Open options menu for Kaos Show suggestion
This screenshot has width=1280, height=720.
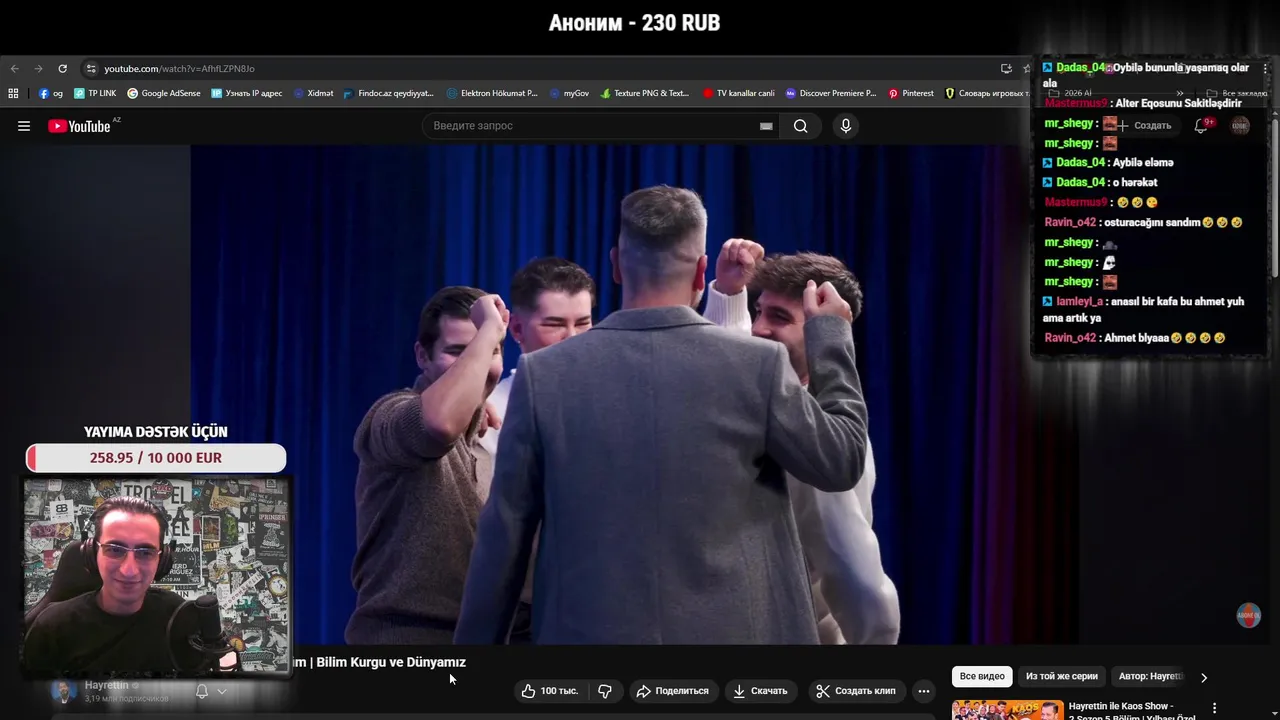click(1215, 708)
